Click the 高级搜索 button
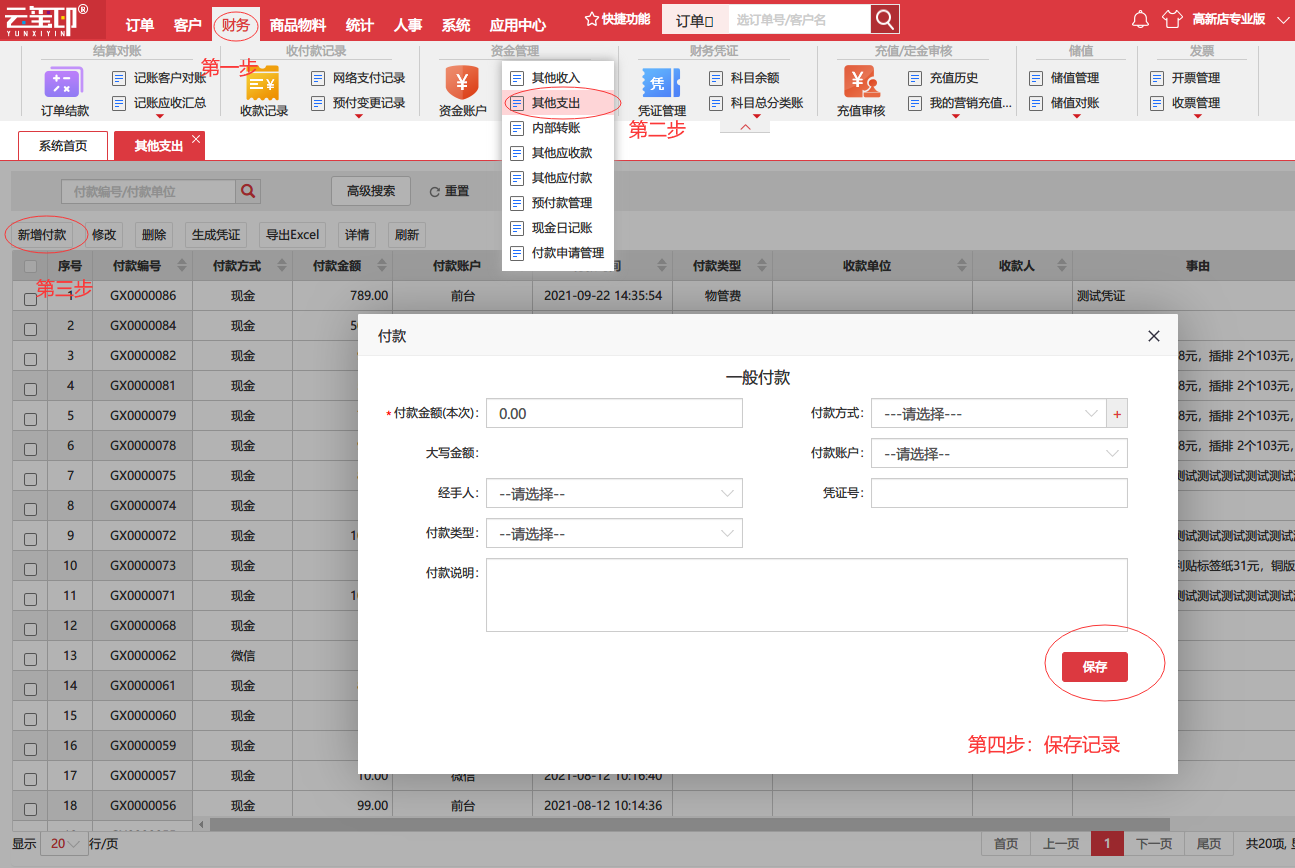This screenshot has width=1295, height=868. pos(371,191)
